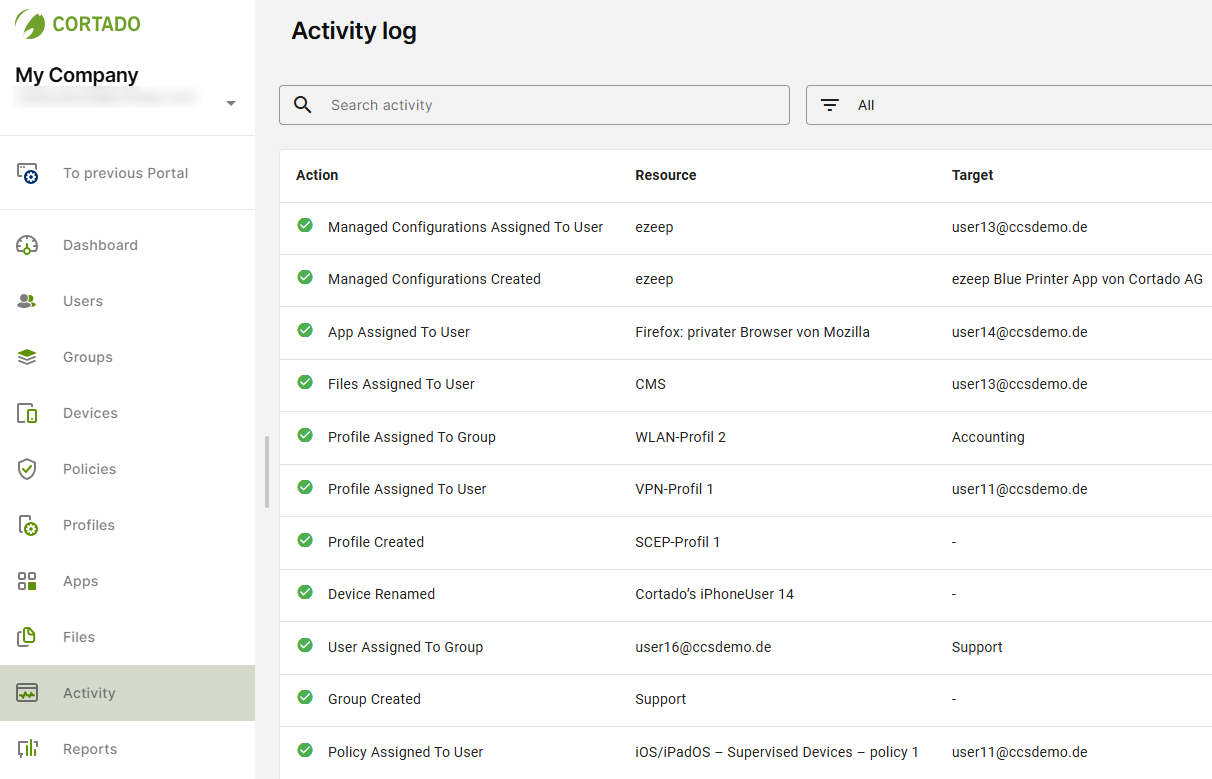Select To previous Portal link
Viewport: 1212px width, 779px height.
[125, 173]
